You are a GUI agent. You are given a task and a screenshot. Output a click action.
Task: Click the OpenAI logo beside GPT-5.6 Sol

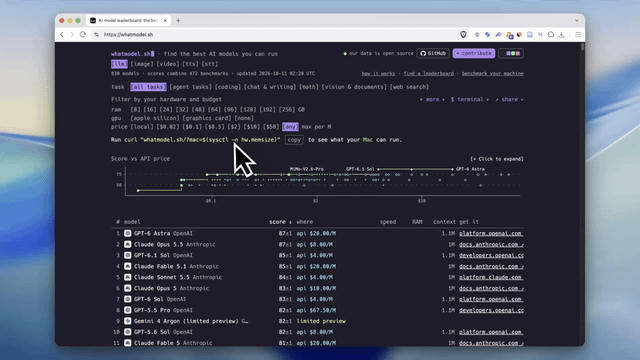[x=127, y=332]
